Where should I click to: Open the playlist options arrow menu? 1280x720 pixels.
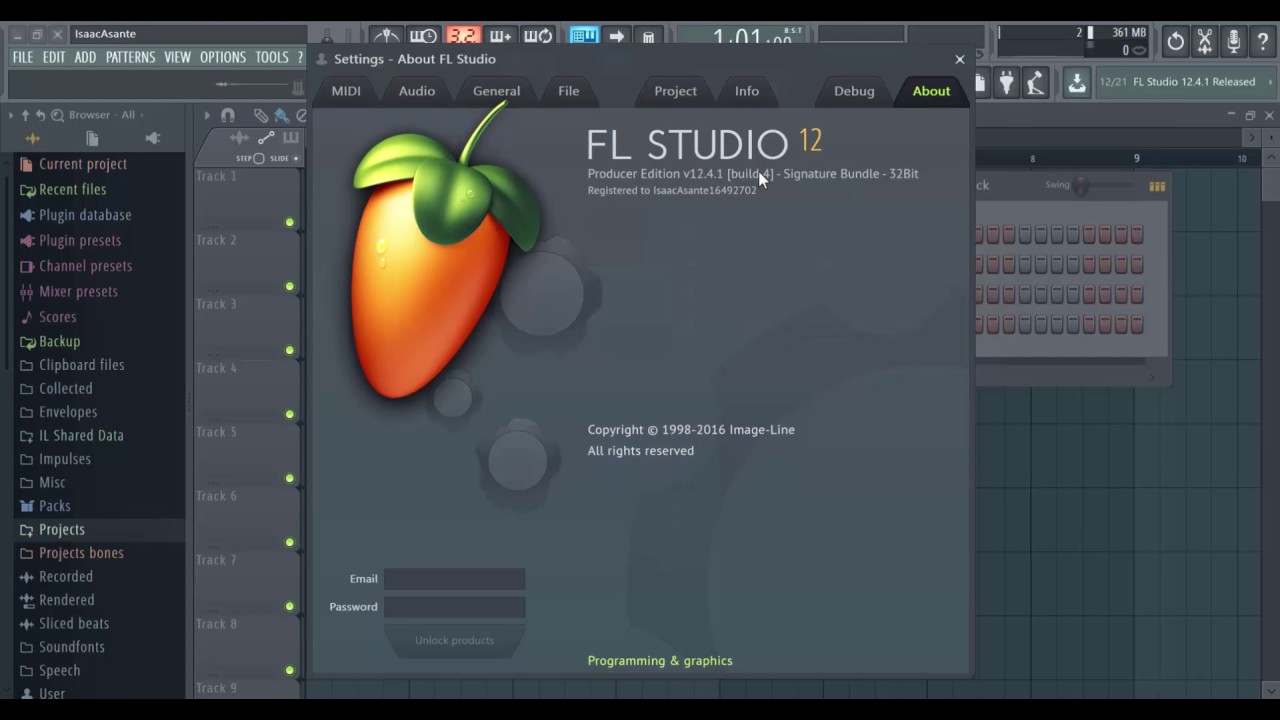[207, 115]
